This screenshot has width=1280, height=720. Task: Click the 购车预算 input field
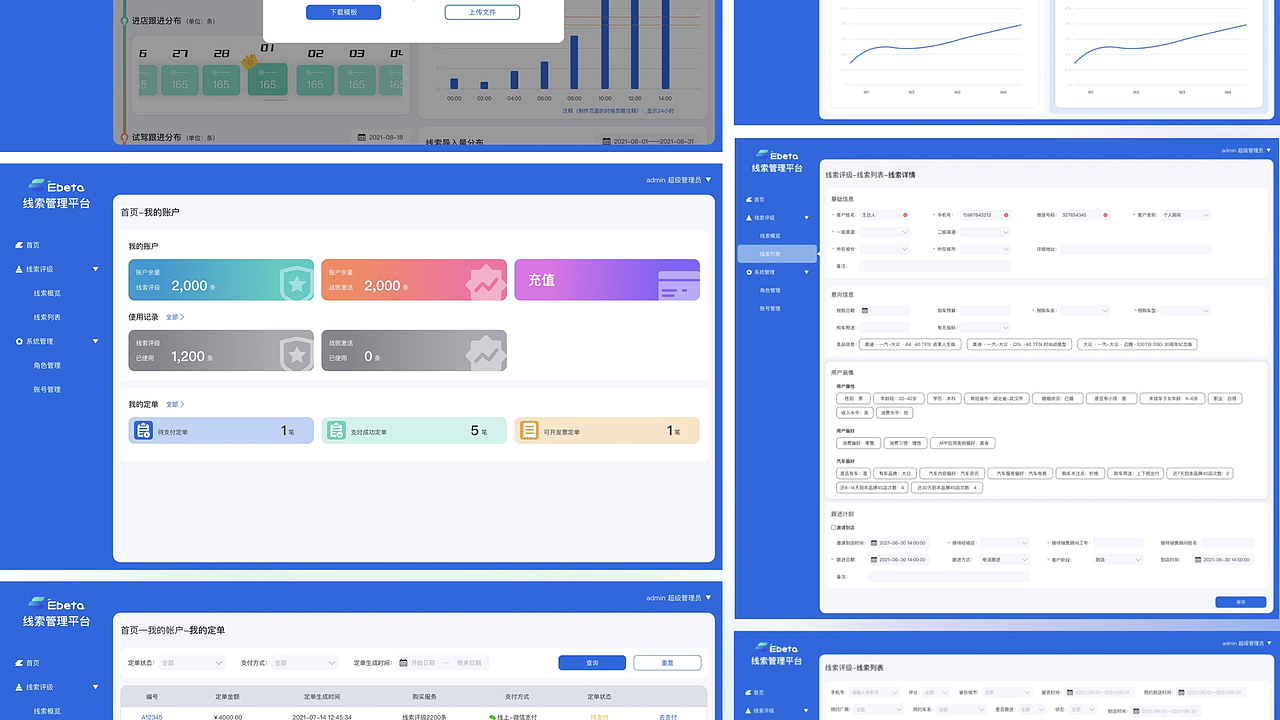click(985, 311)
